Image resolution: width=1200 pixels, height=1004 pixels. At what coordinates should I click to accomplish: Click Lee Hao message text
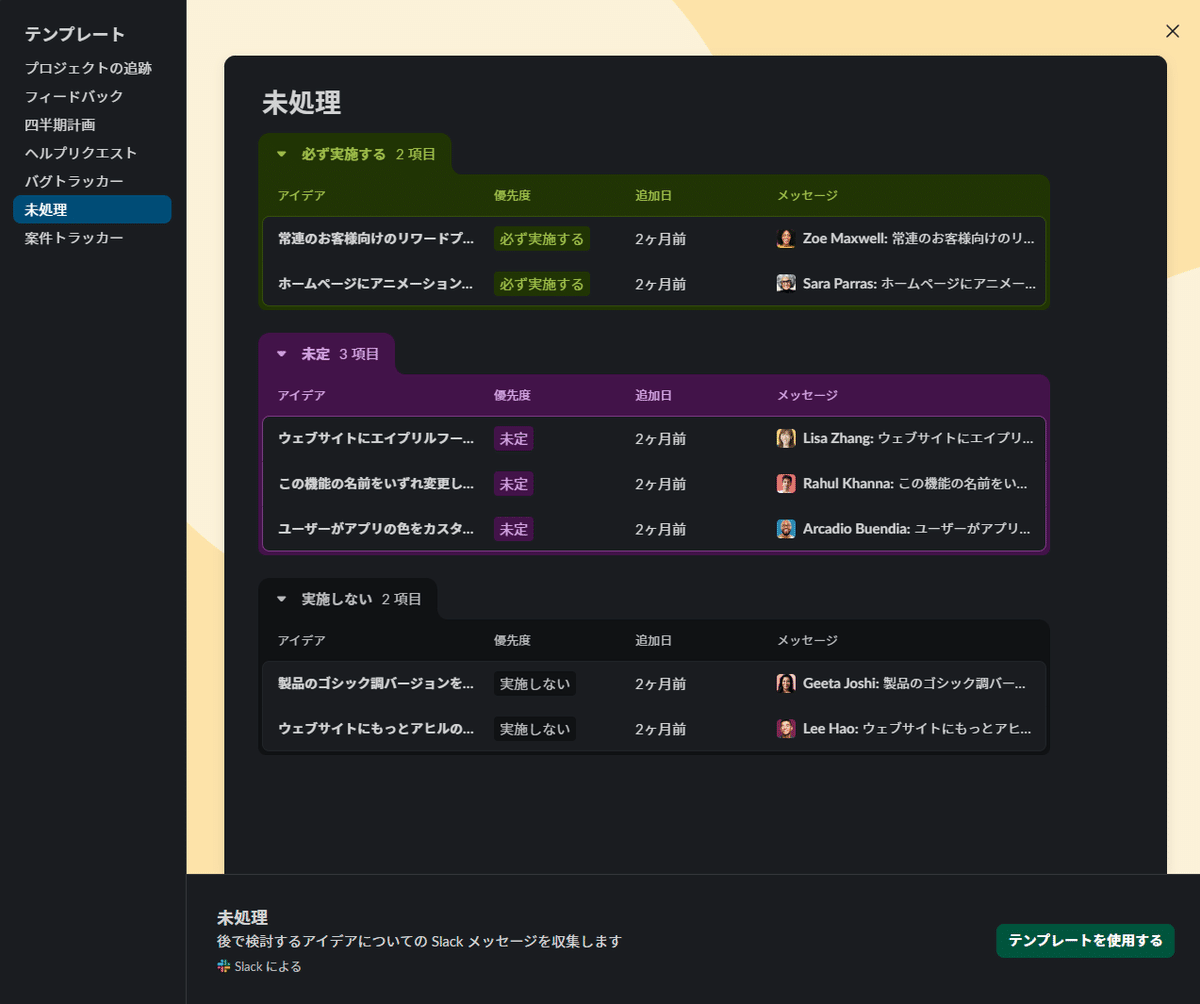pyautogui.click(x=917, y=729)
